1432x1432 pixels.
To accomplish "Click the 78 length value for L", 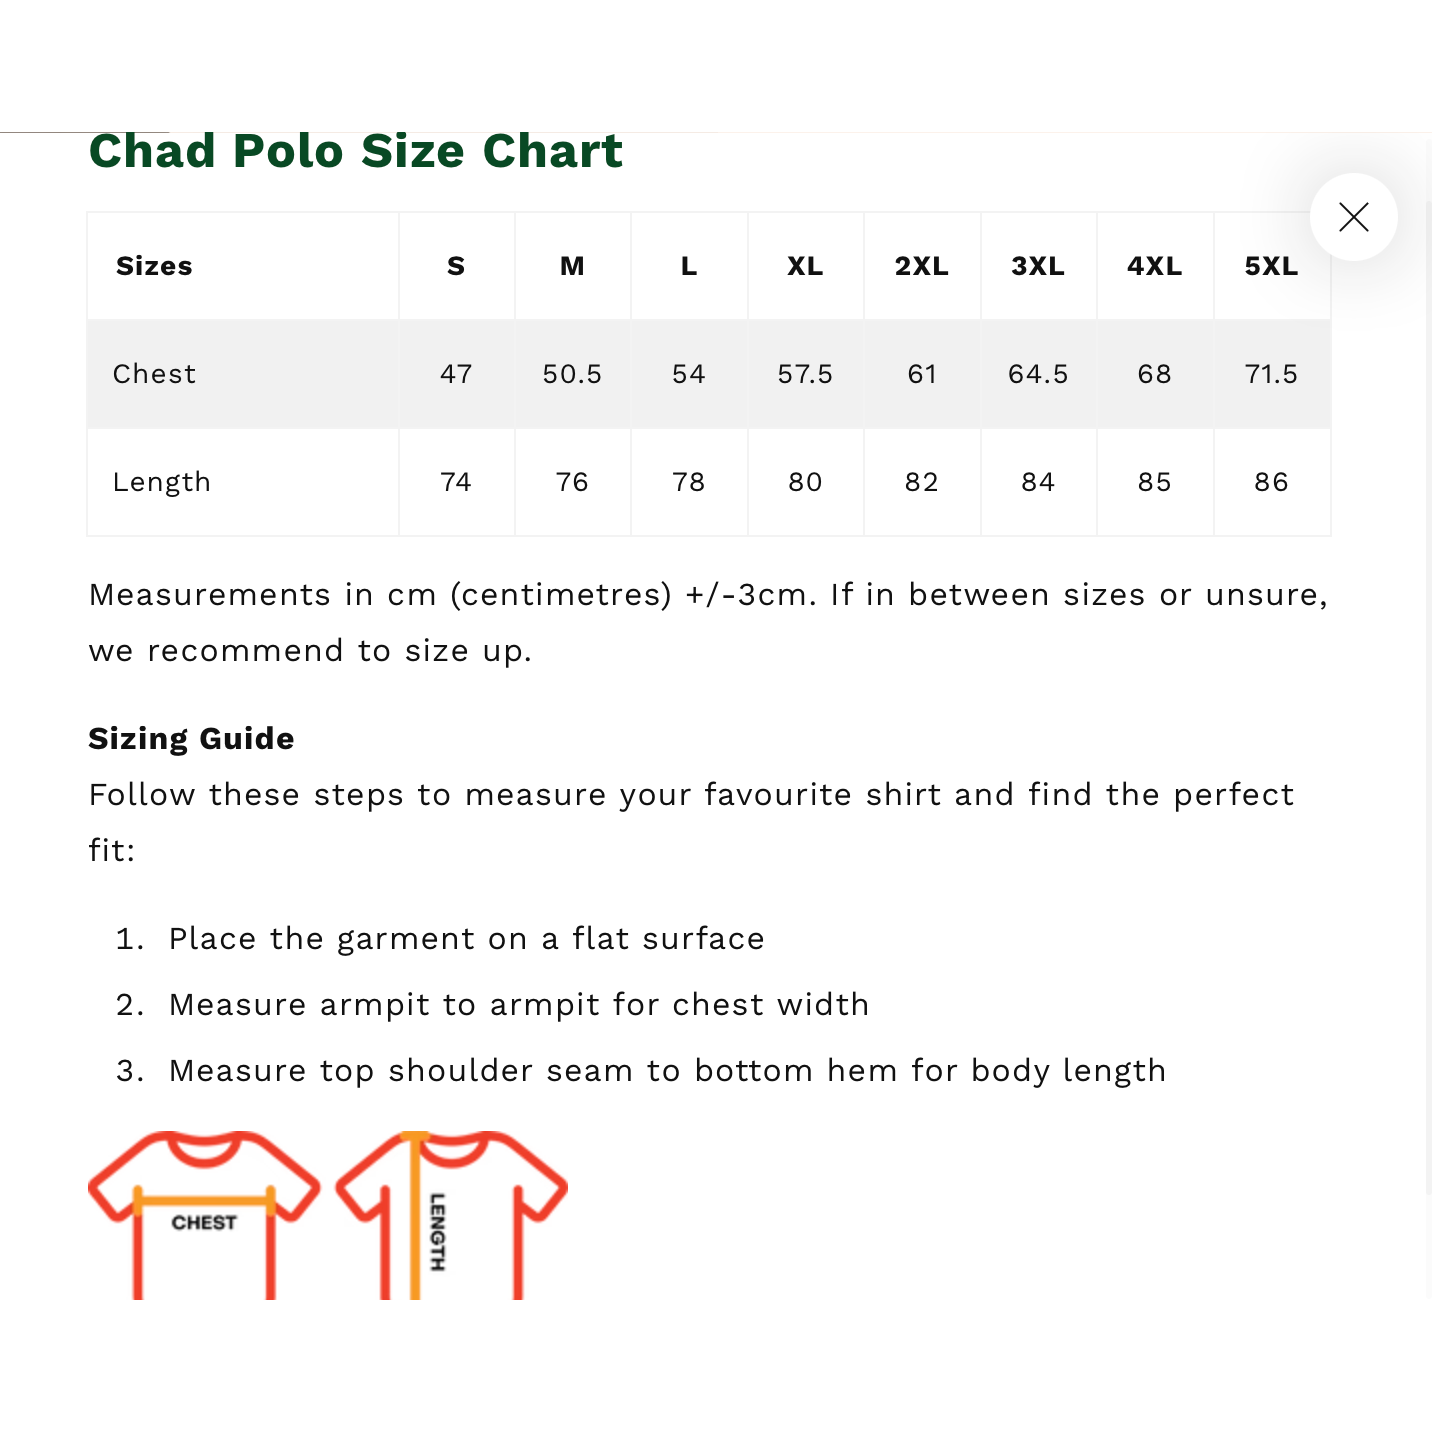I will pyautogui.click(x=689, y=482).
